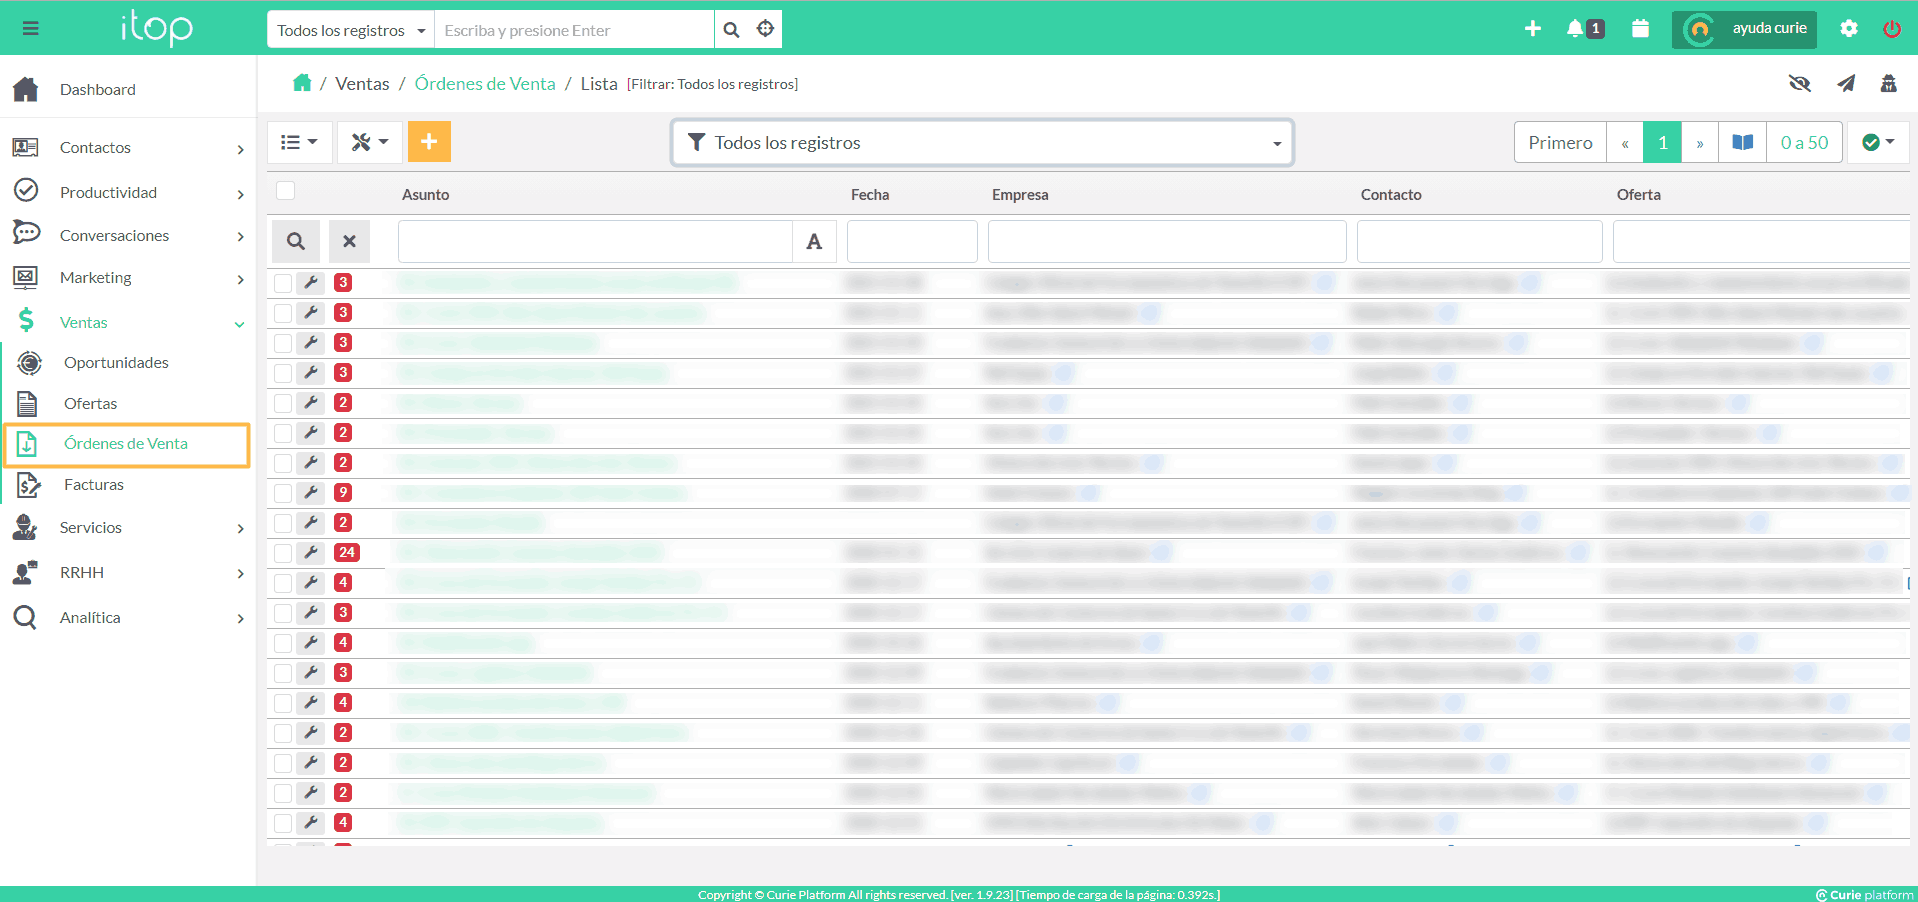
Task: Open the settings gear in header
Action: (x=1848, y=29)
